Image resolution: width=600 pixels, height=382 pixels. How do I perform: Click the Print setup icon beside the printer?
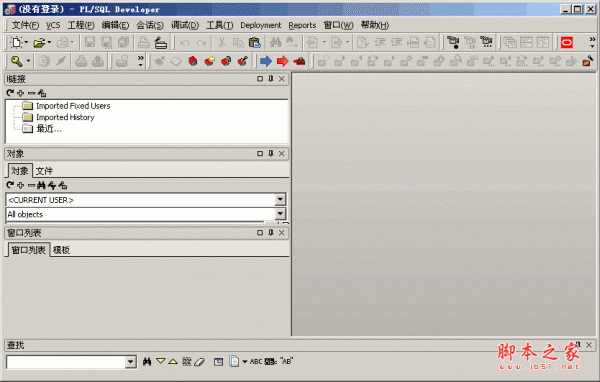point(161,42)
